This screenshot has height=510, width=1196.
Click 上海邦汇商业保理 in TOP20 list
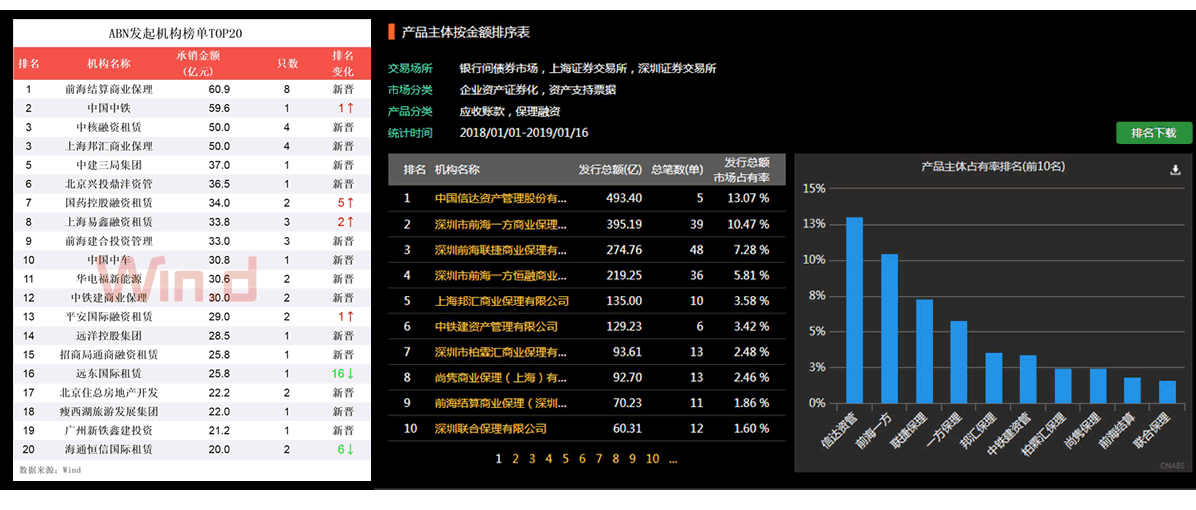(x=109, y=146)
